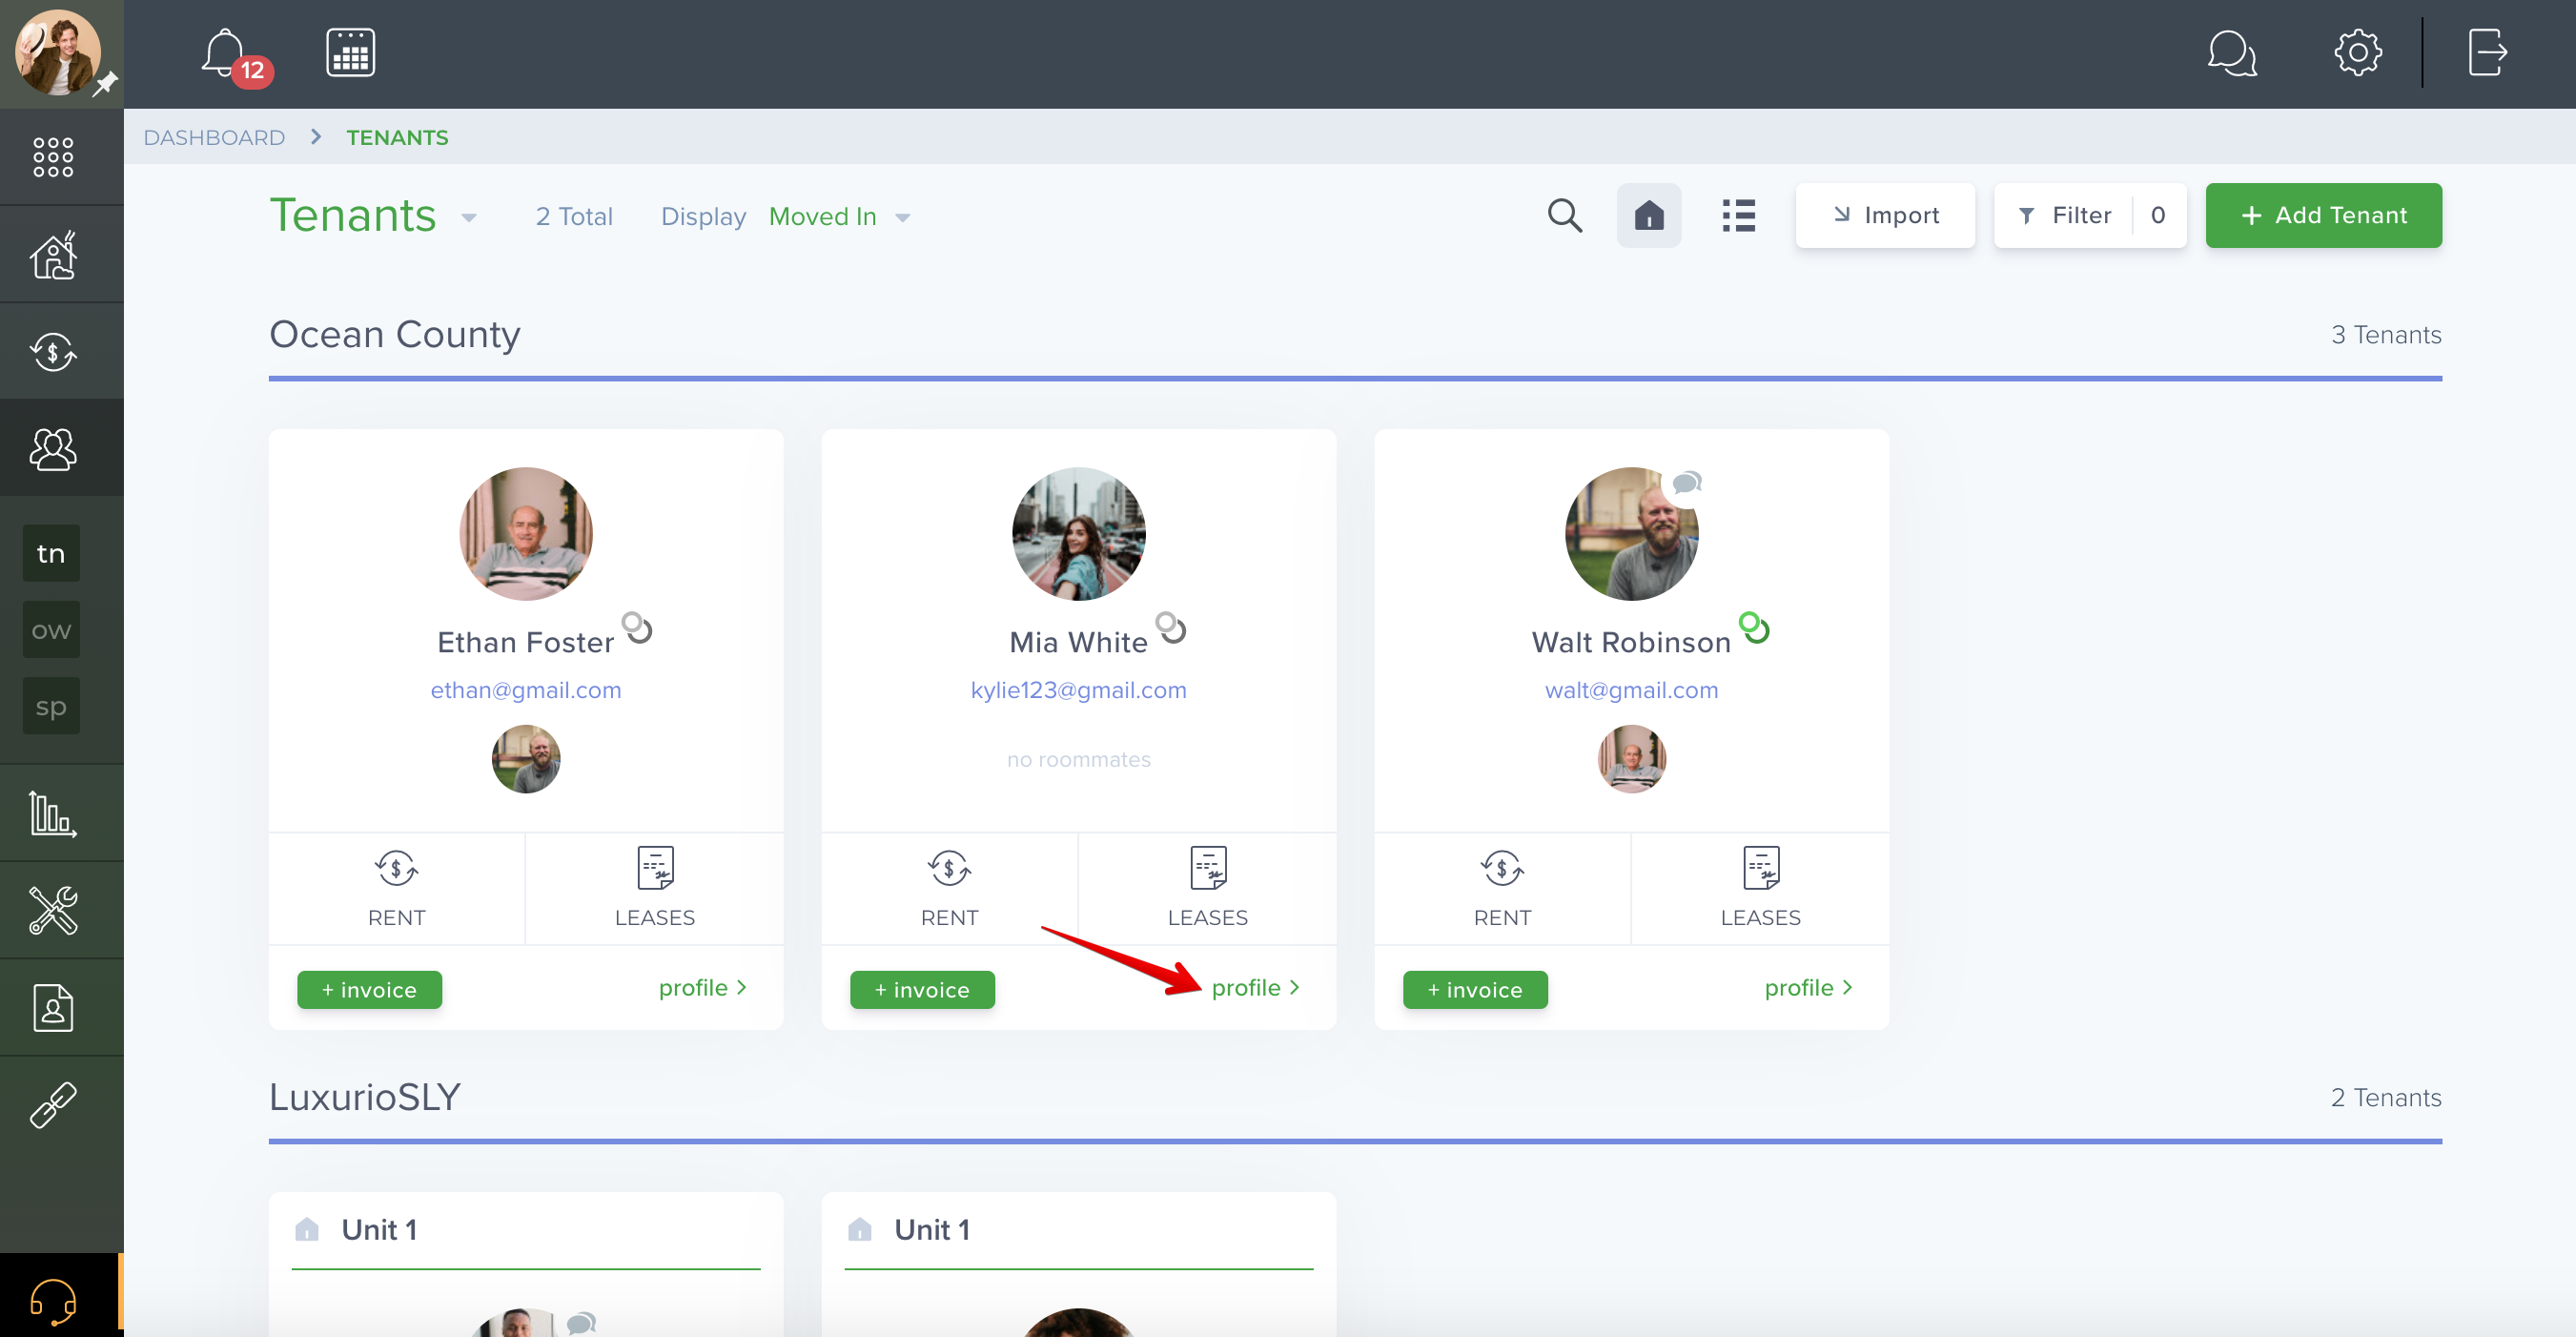2576x1337 pixels.
Task: Open RENT for Ethan Foster
Action: click(396, 888)
